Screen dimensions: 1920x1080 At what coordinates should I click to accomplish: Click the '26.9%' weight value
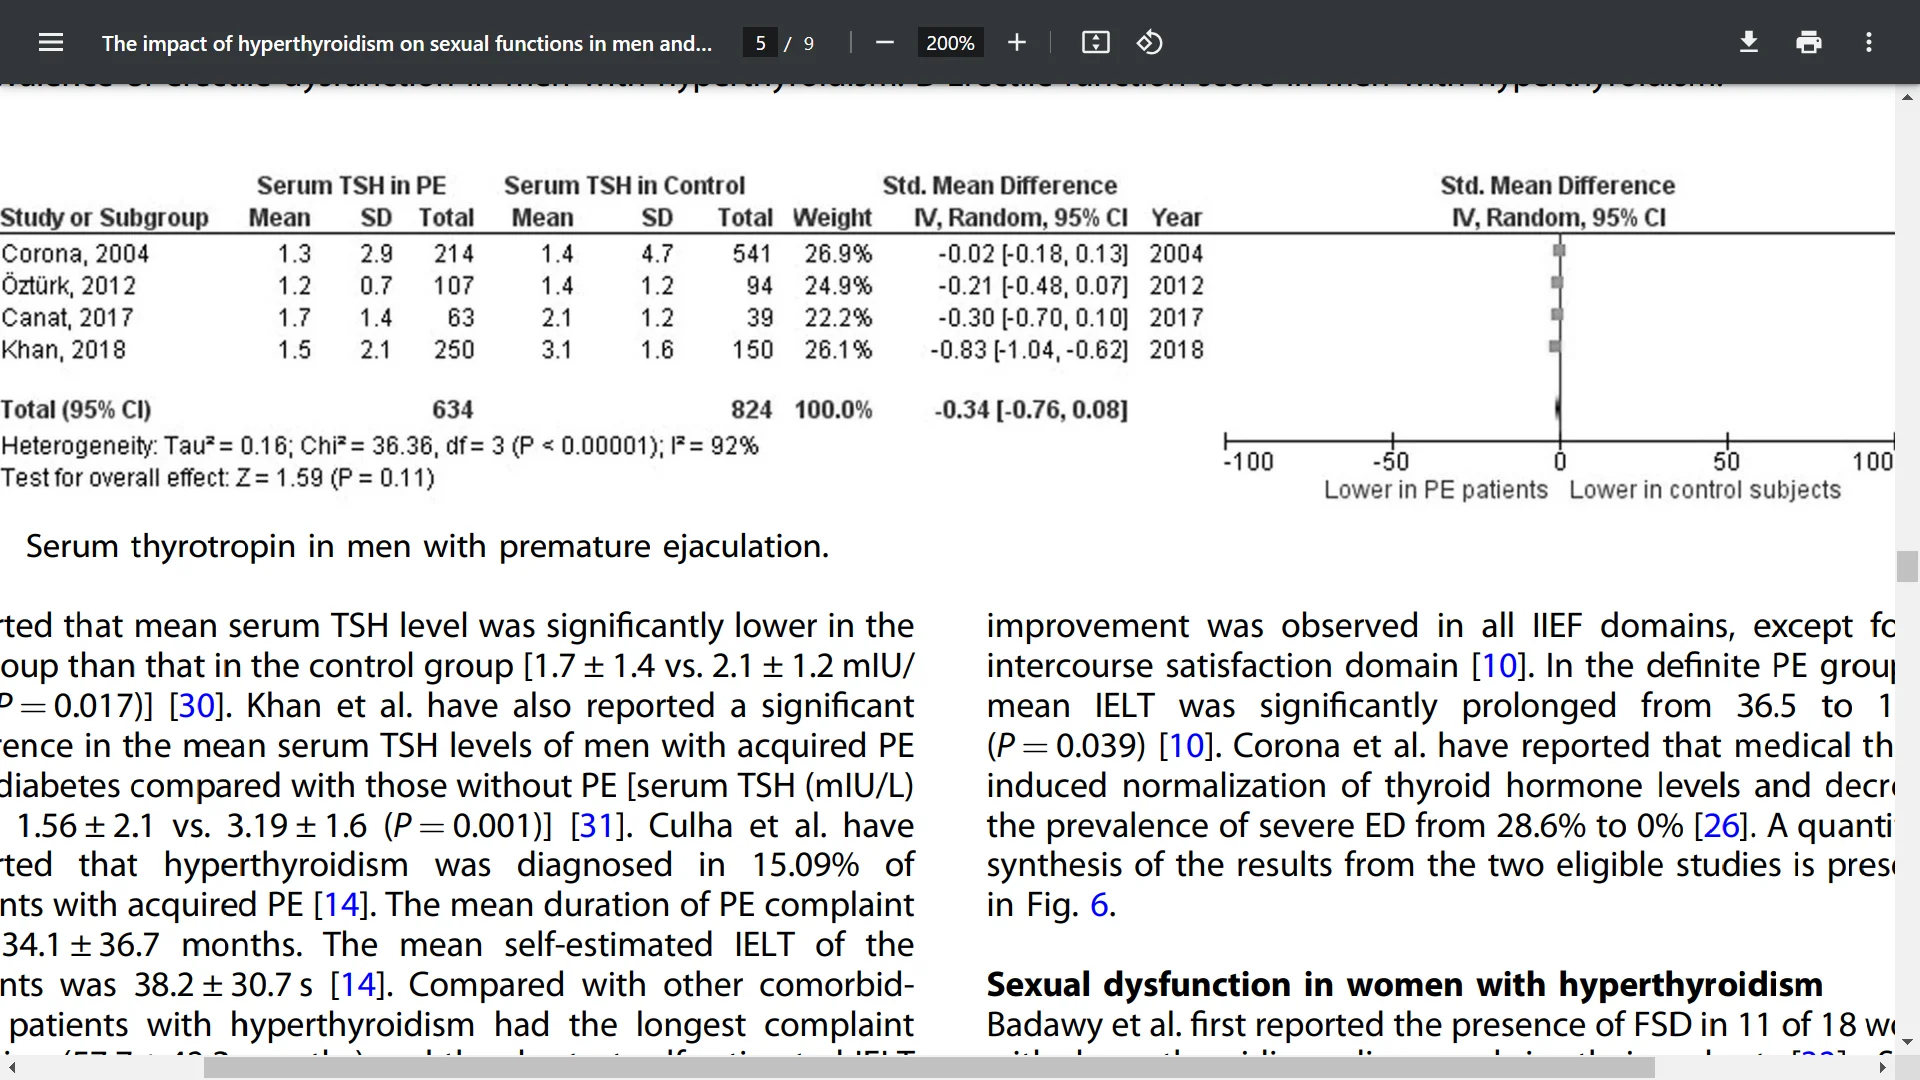tap(838, 254)
